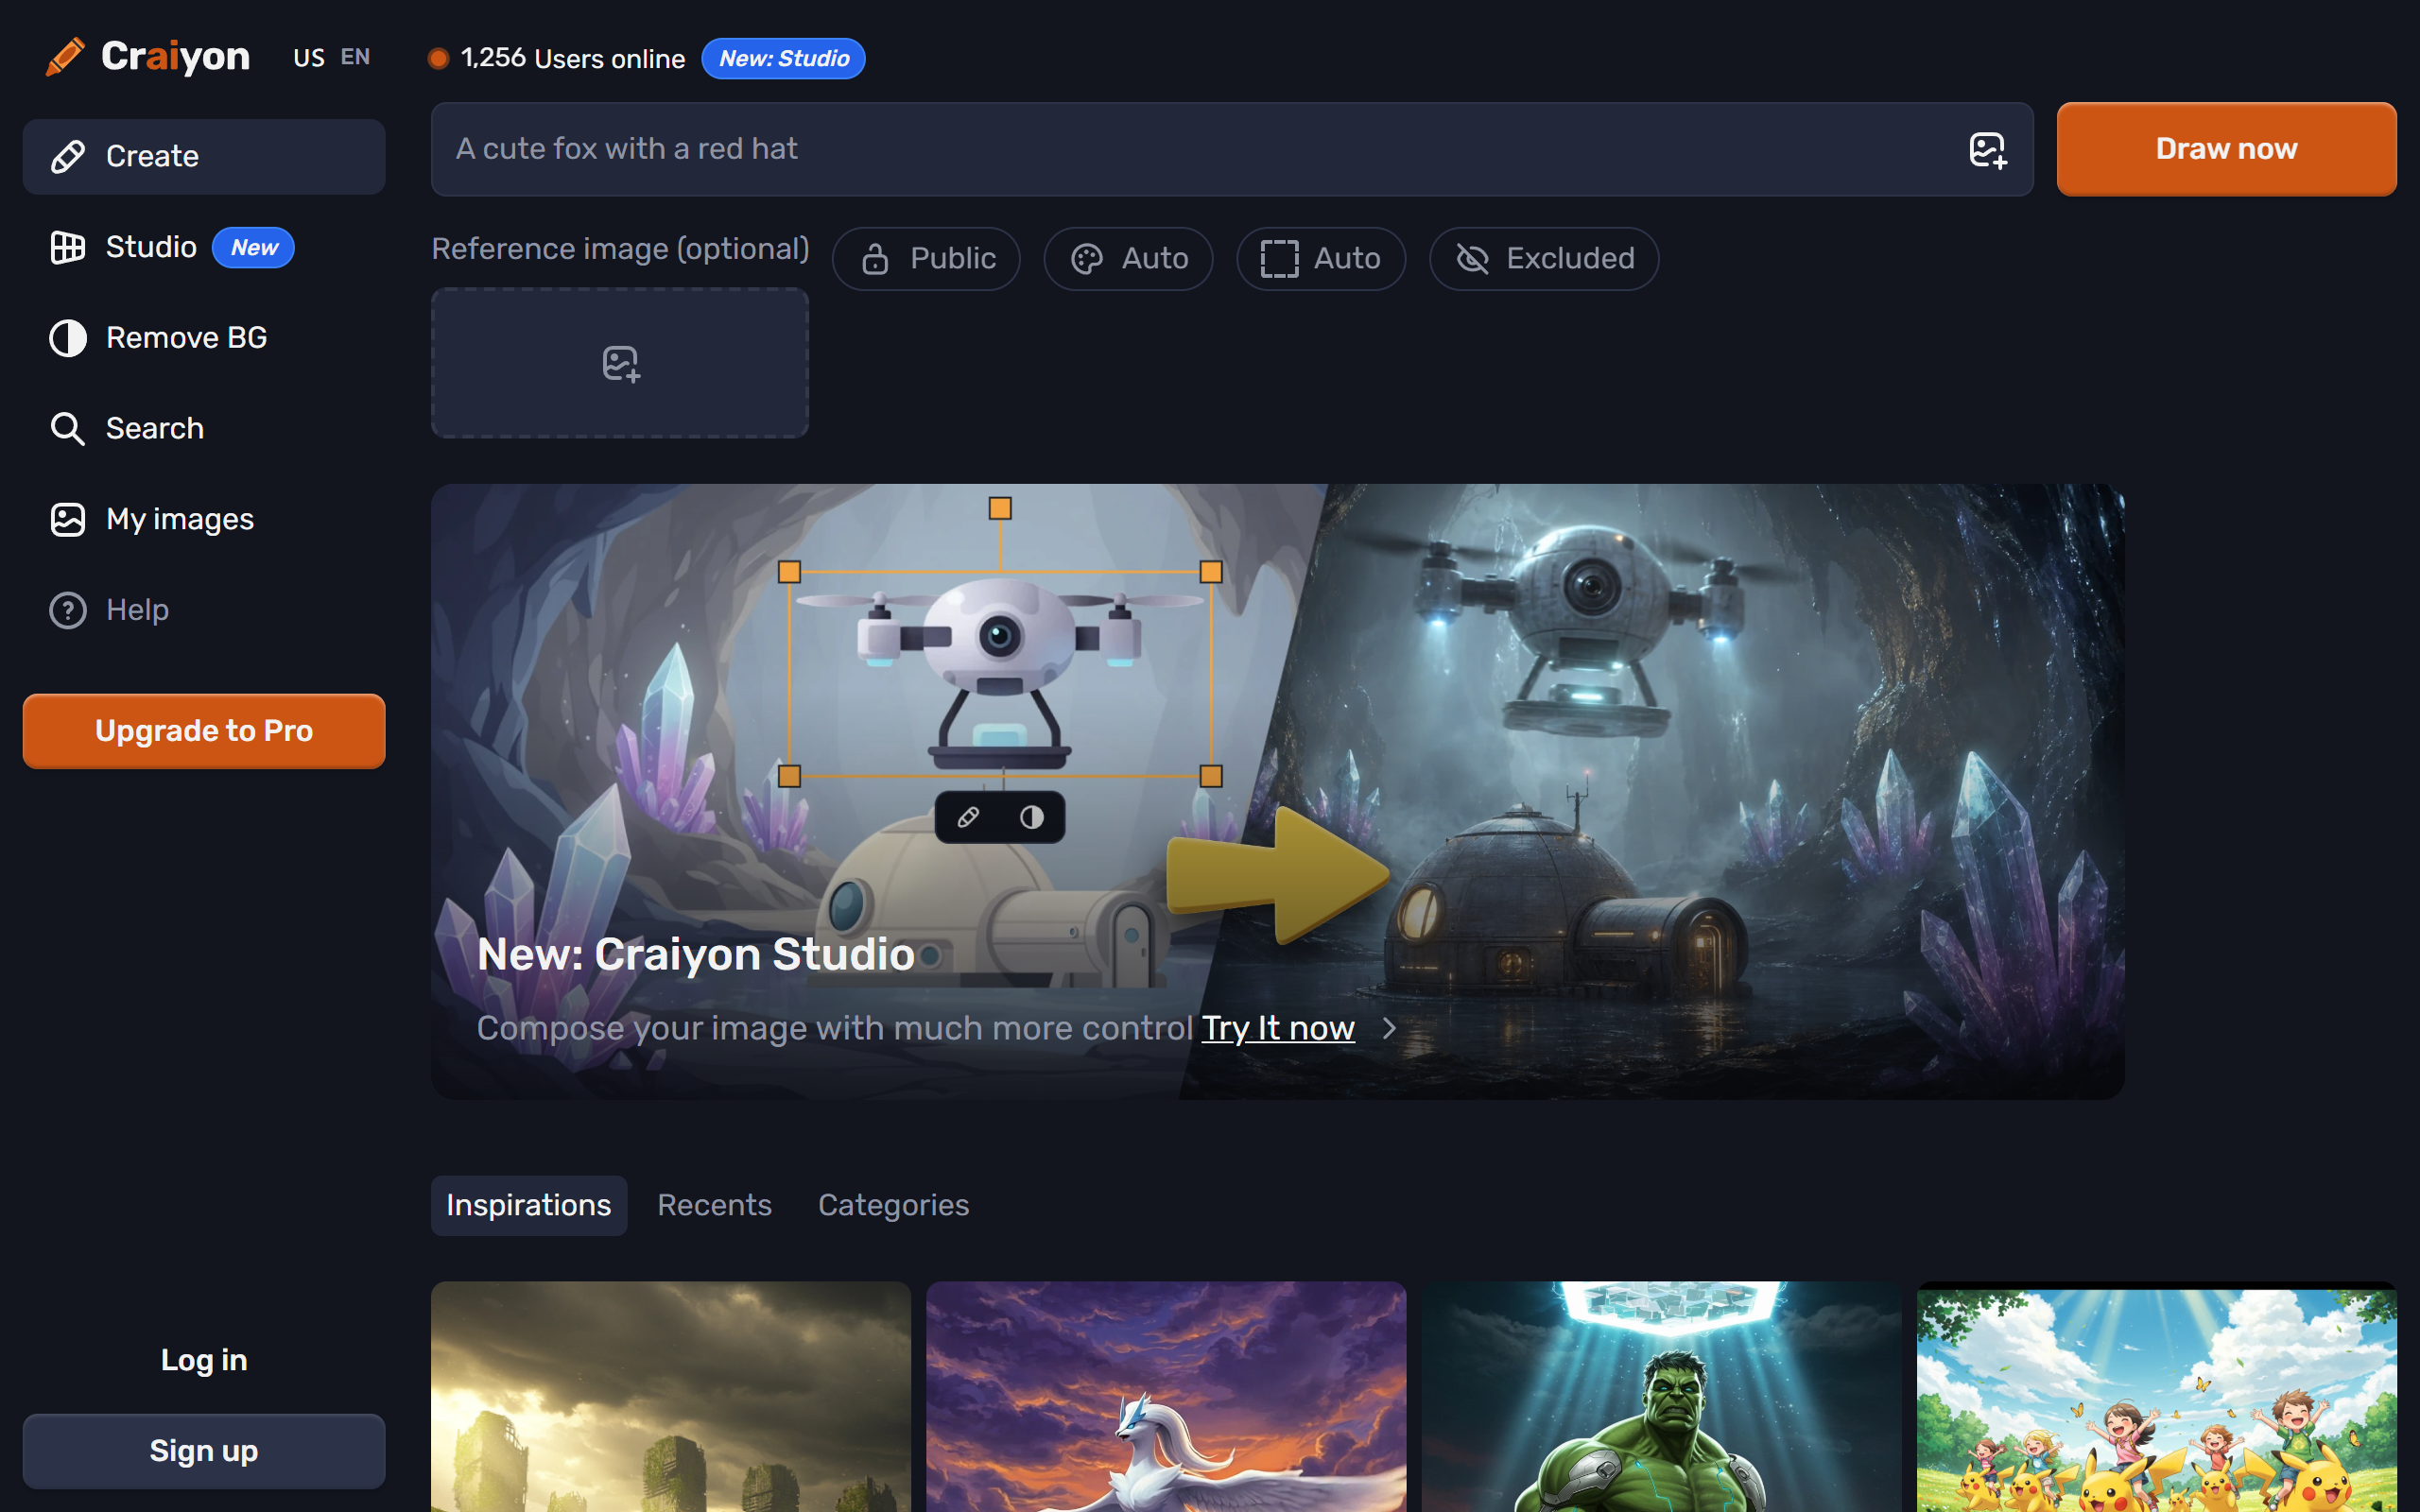Viewport: 2420px width, 1512px height.
Task: Open the Auto aspect ratio dropdown
Action: (1321, 259)
